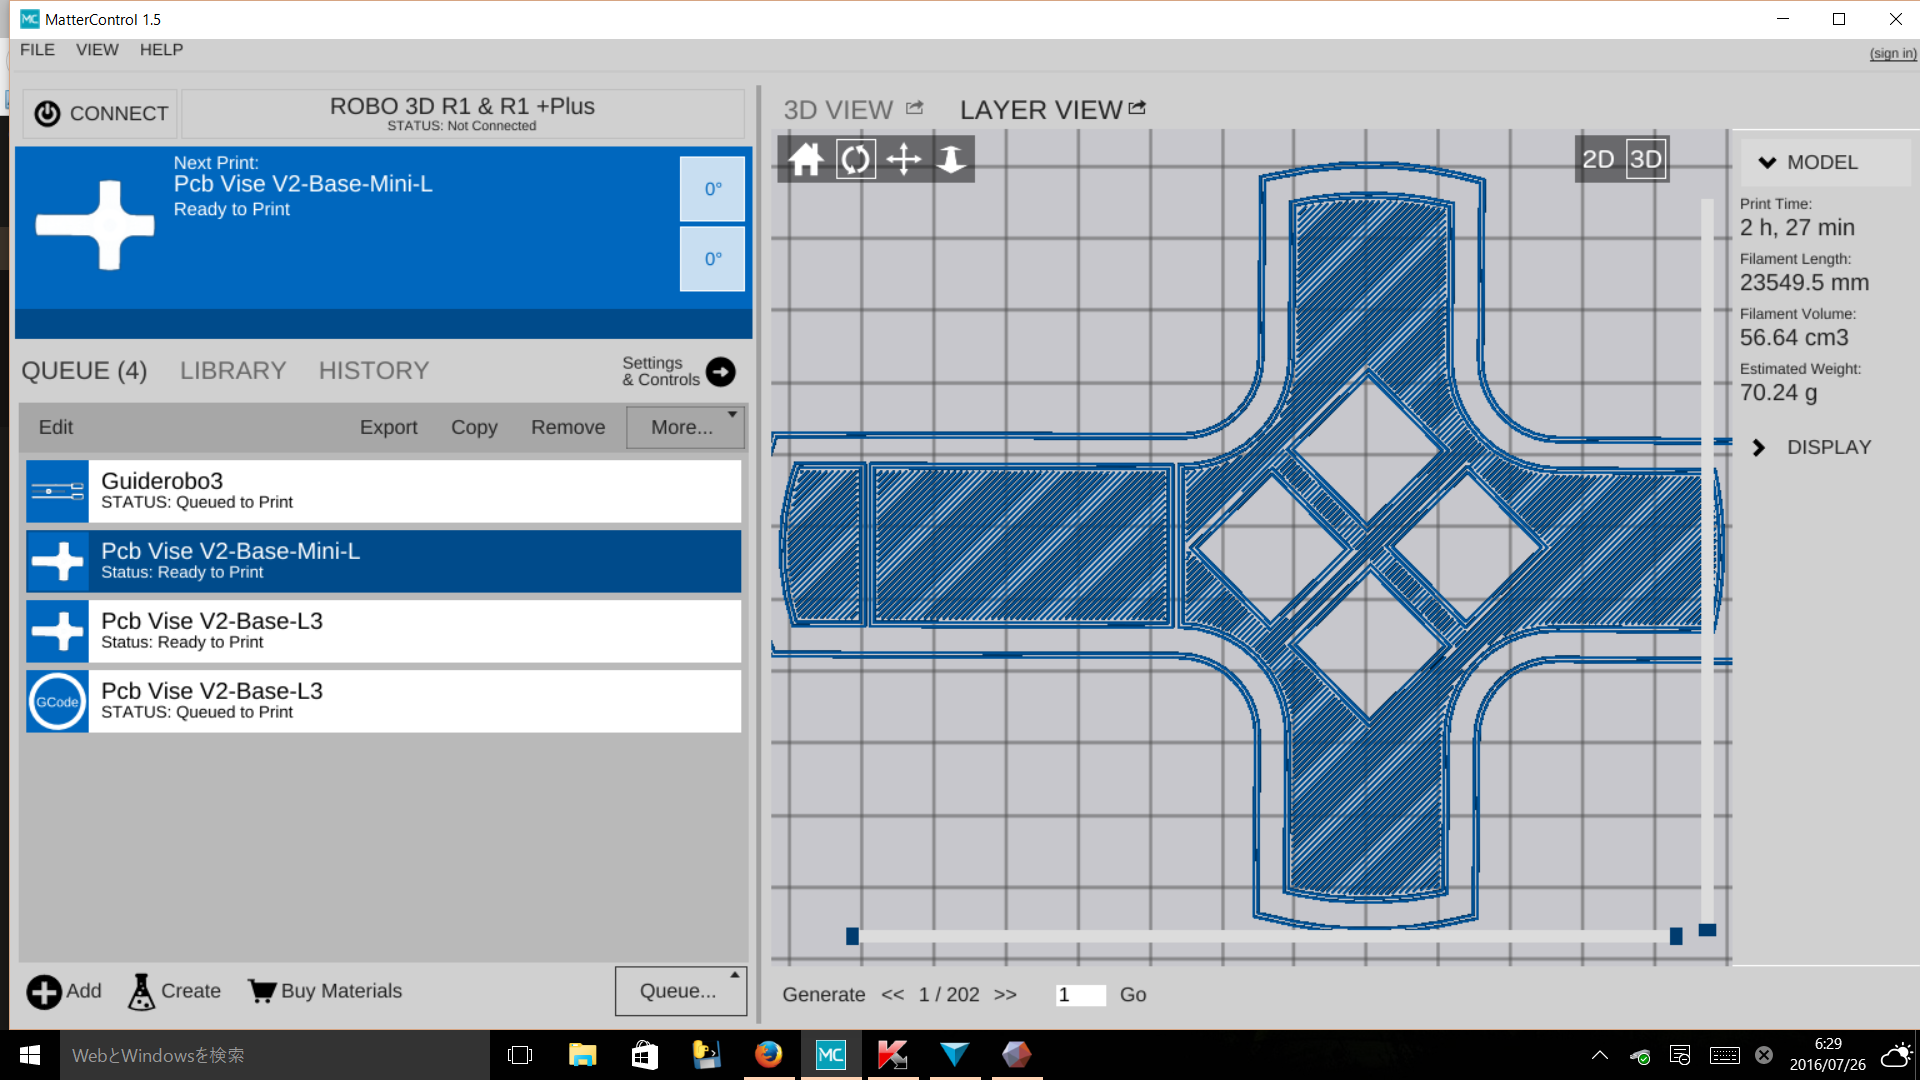This screenshot has width=1920, height=1080.
Task: Select the ROBO 3D R1 & R1 +Plus printer
Action: click(462, 114)
